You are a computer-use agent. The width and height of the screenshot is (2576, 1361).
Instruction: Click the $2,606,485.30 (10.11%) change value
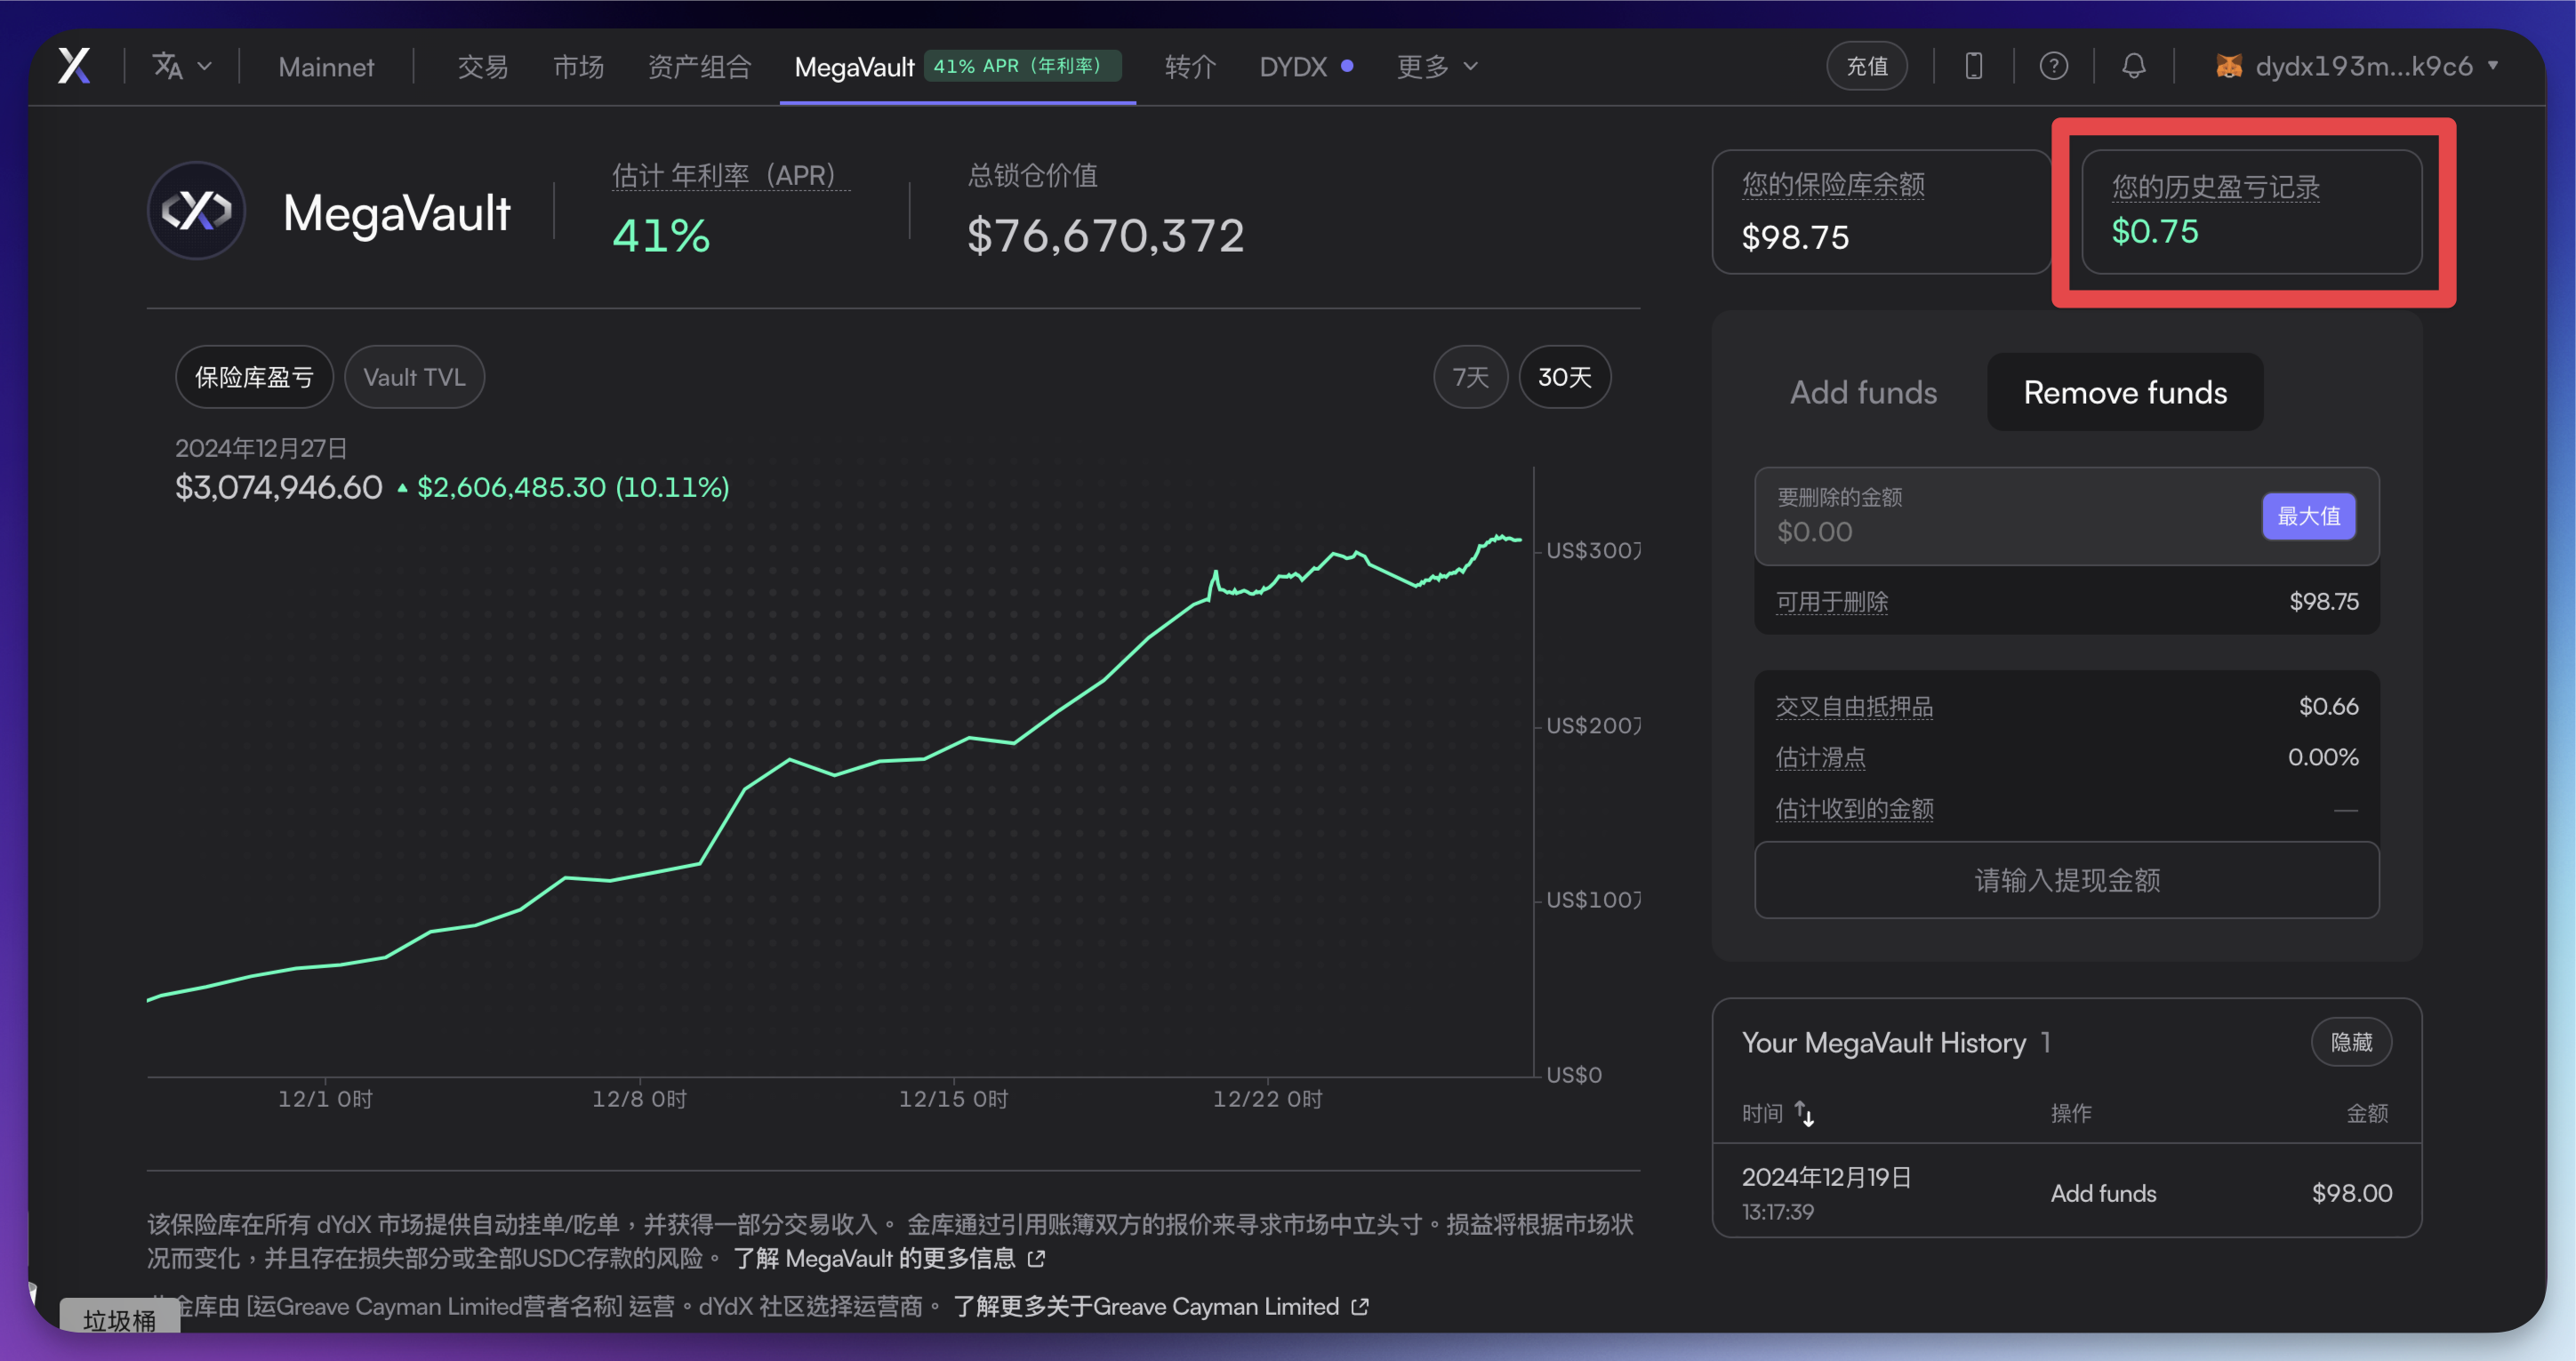click(572, 487)
